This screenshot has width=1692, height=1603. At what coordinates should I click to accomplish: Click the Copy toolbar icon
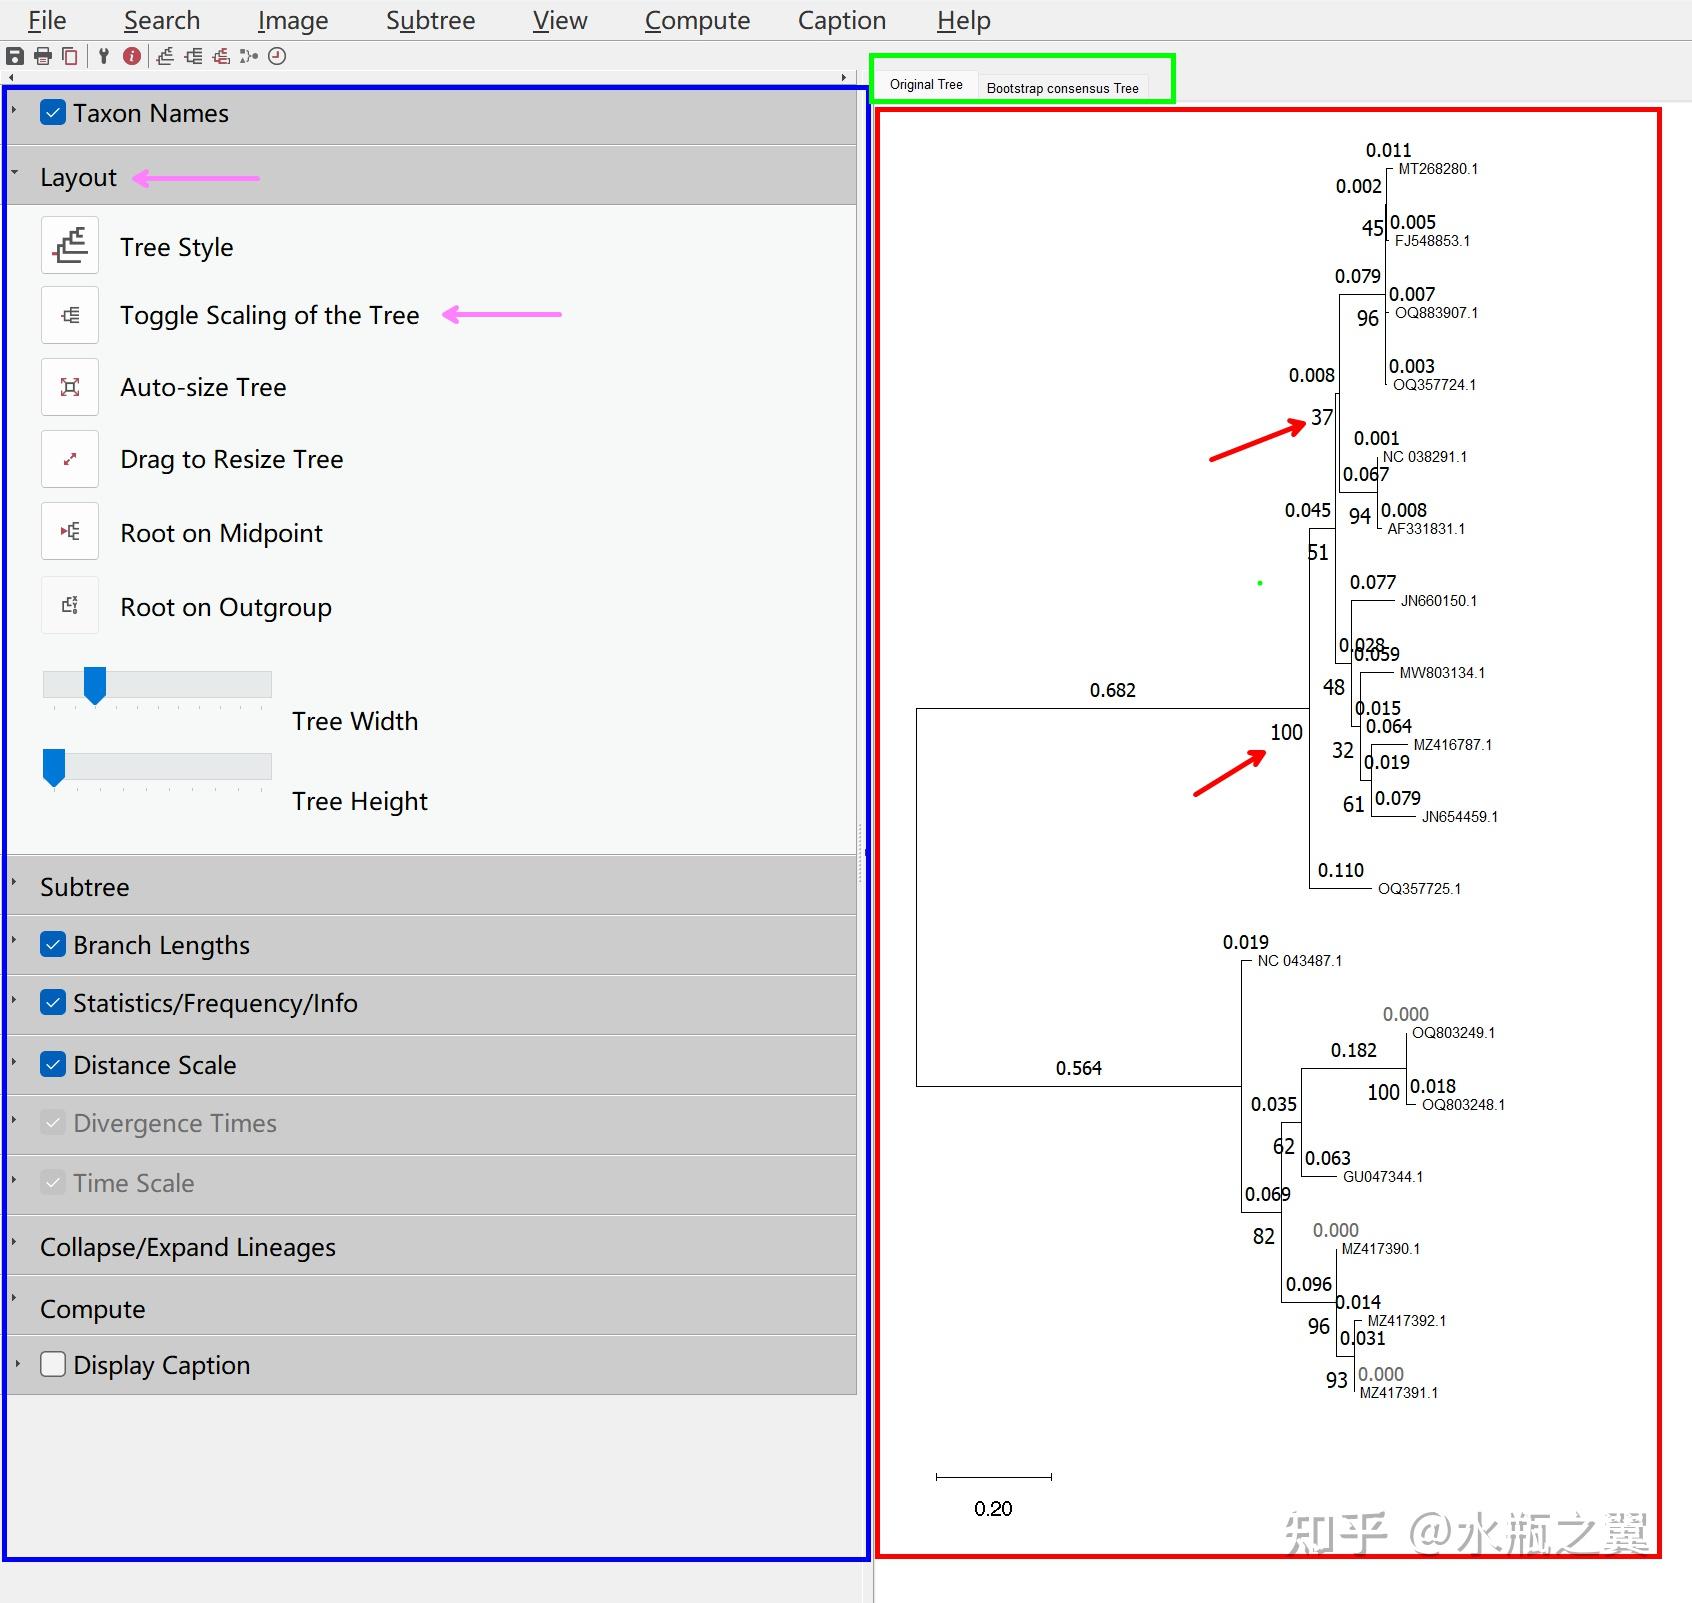(x=69, y=56)
